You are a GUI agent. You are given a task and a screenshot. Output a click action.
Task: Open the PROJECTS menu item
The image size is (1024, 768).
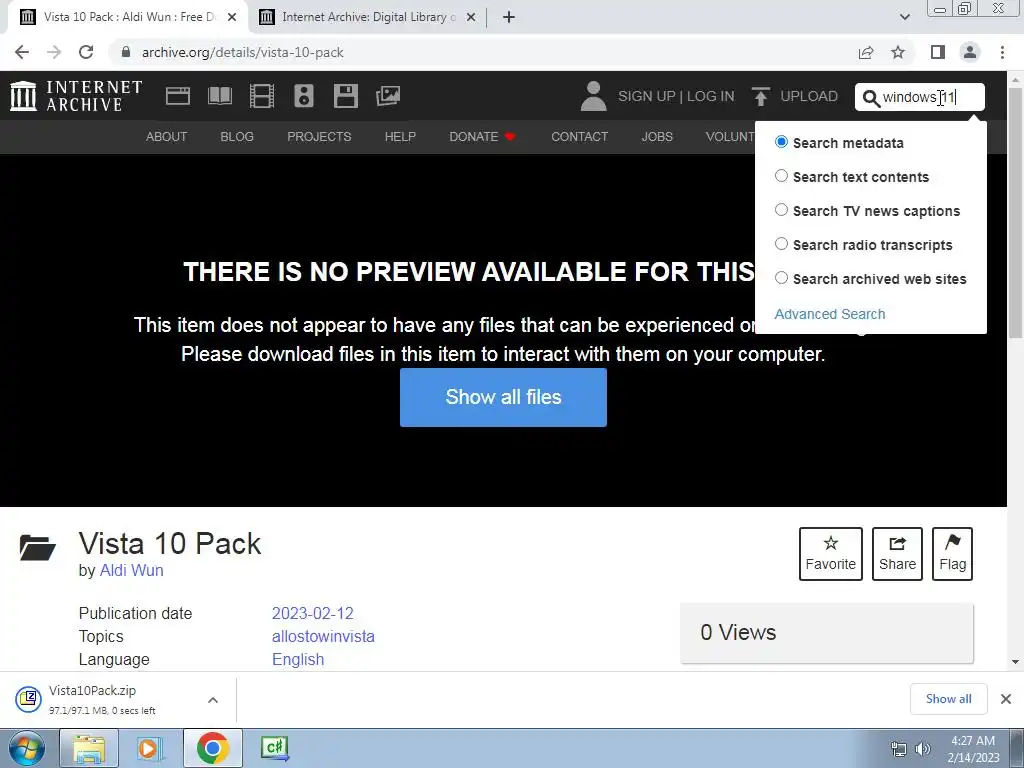319,136
